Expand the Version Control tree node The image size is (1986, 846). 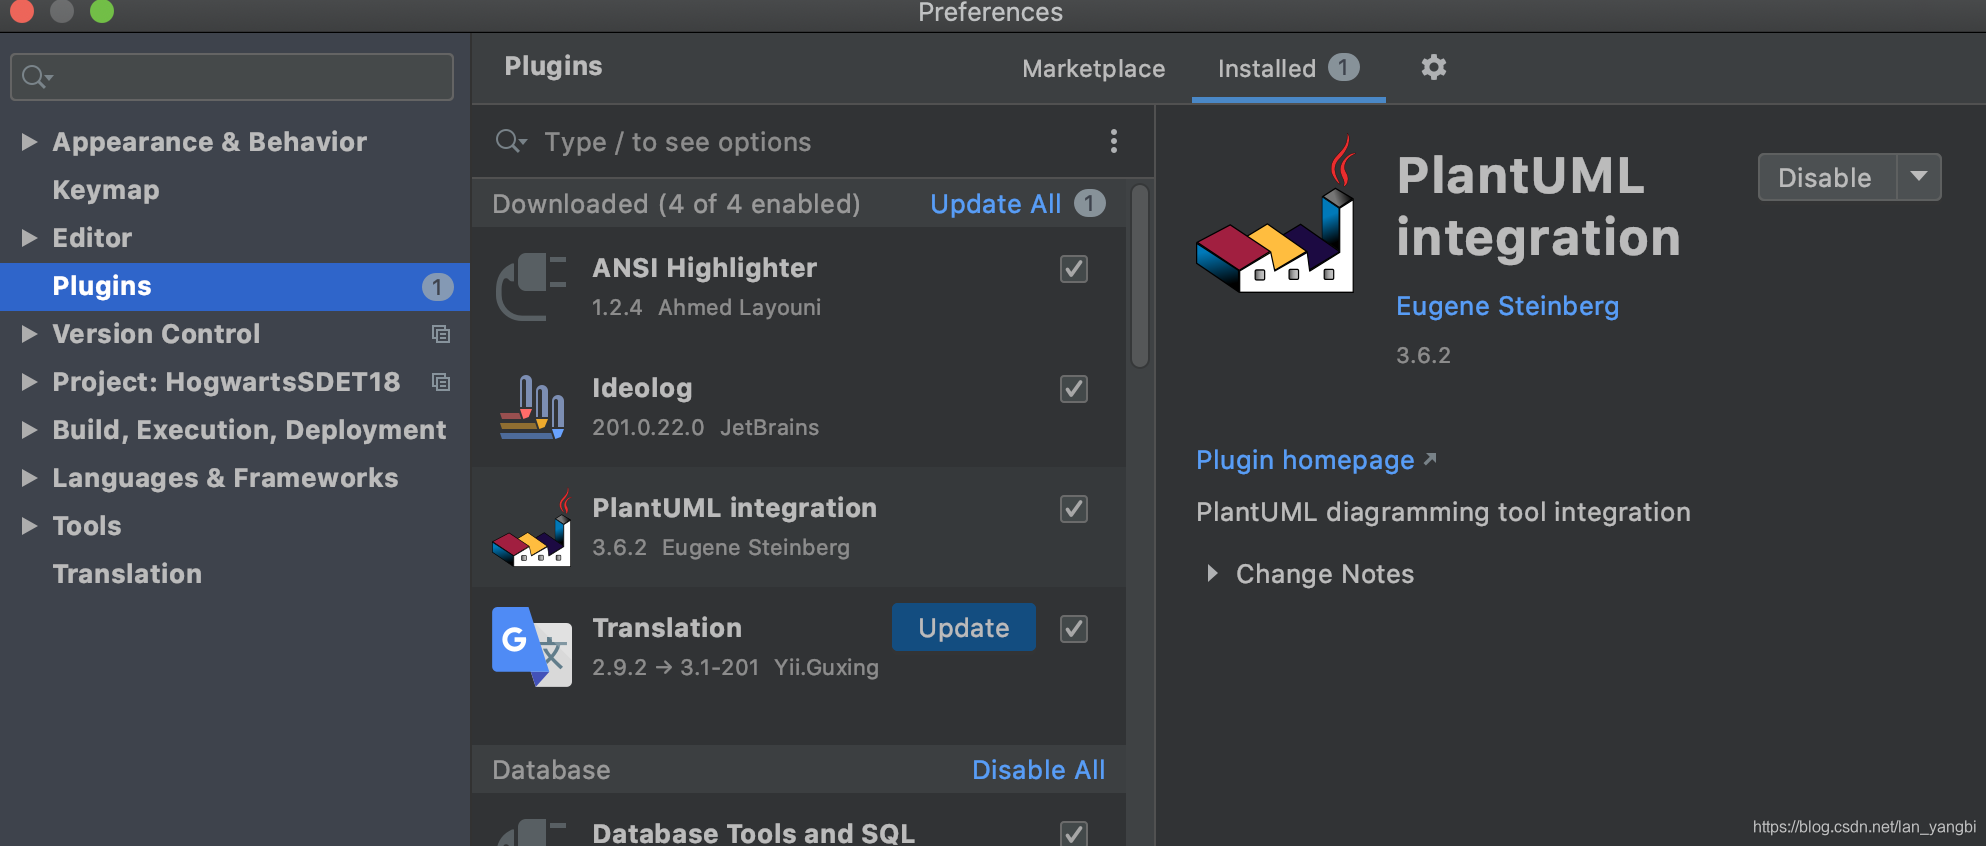click(29, 334)
